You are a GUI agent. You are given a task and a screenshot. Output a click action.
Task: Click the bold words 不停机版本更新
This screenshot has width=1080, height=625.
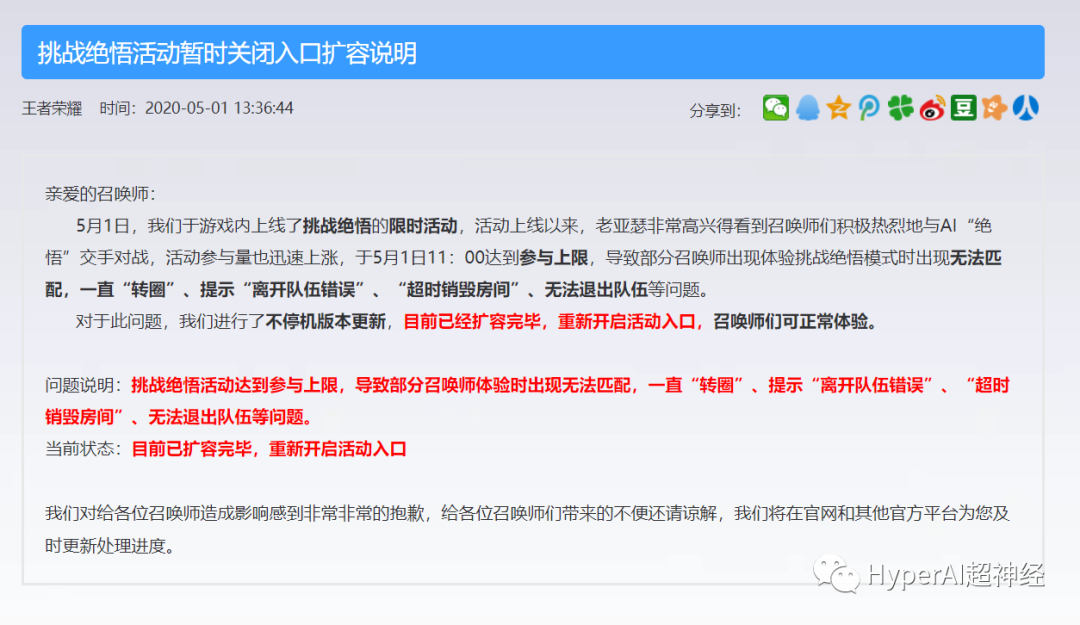(x=326, y=321)
